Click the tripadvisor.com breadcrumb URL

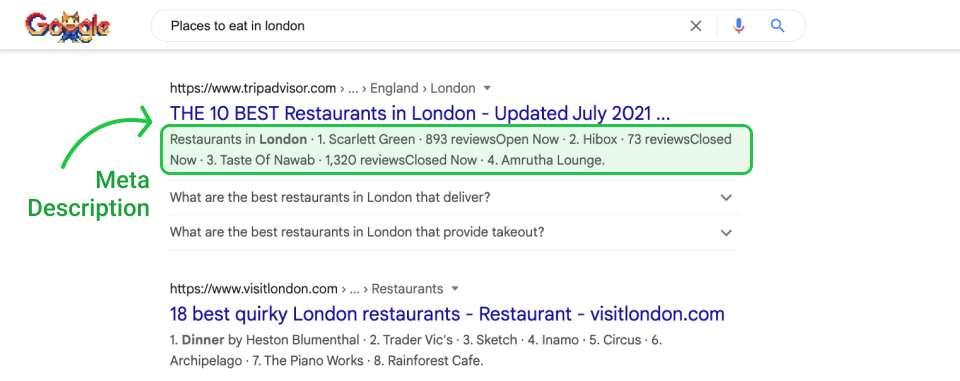[323, 88]
